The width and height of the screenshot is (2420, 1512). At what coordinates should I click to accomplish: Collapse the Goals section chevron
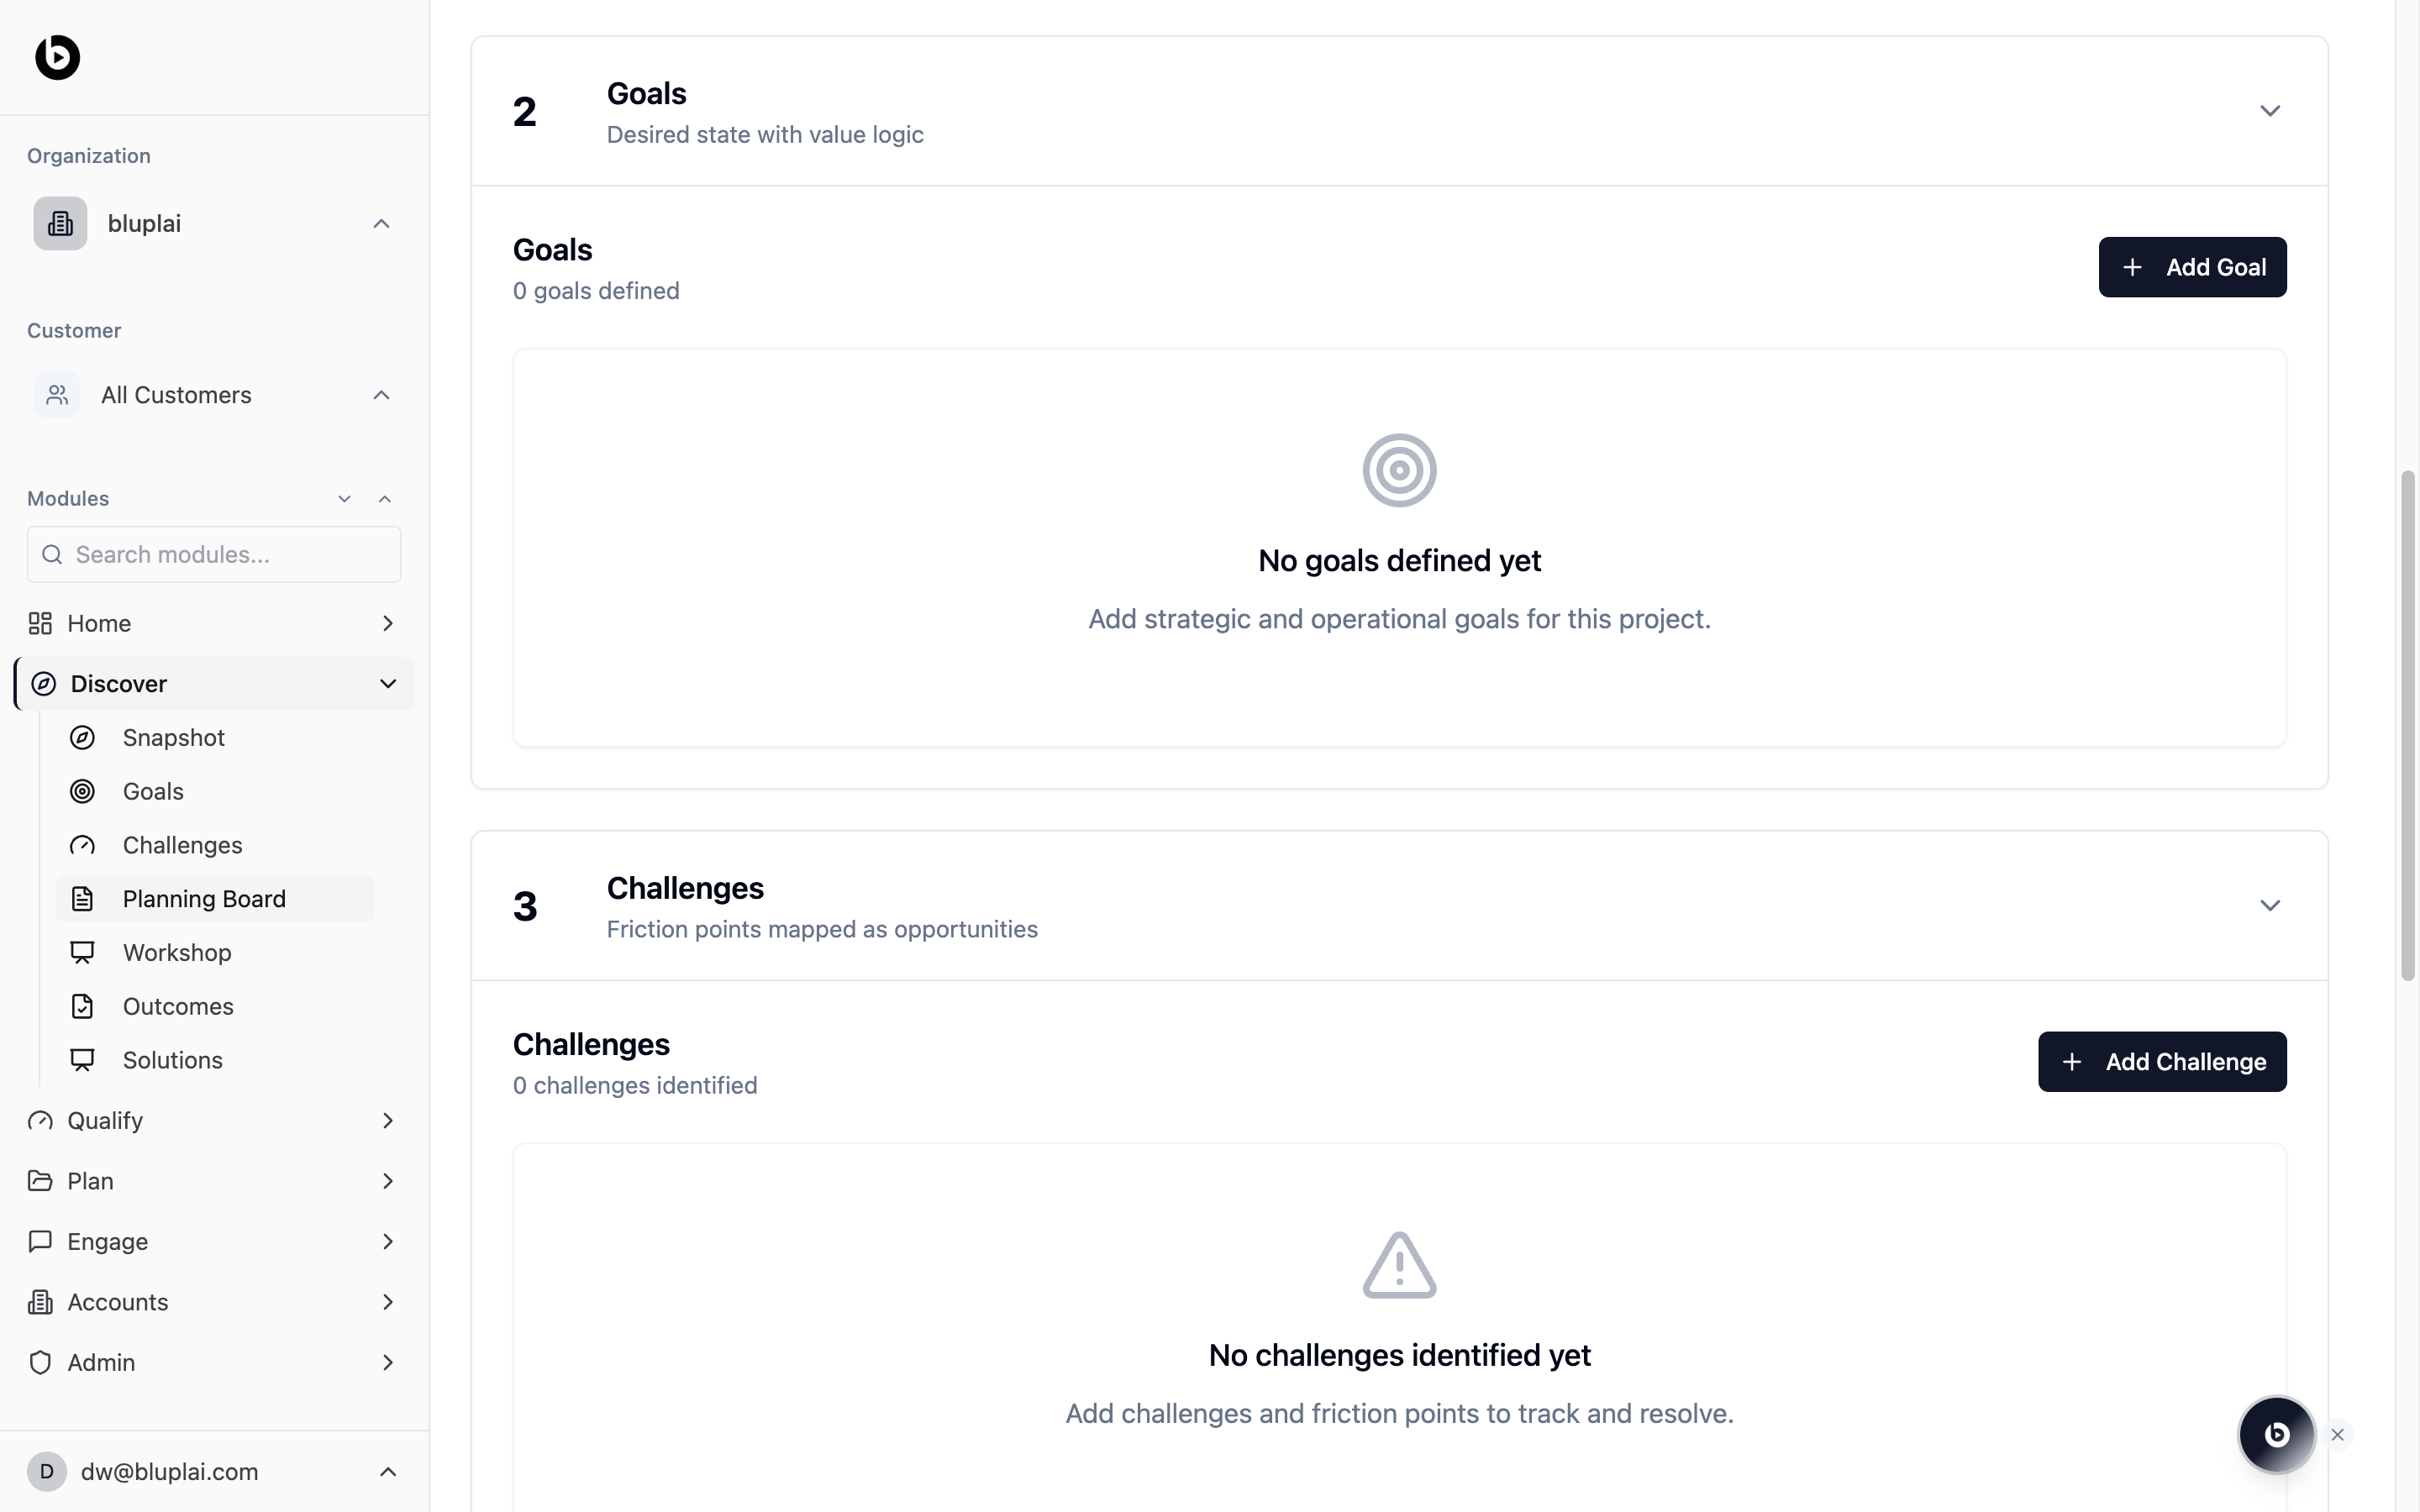pos(2269,111)
